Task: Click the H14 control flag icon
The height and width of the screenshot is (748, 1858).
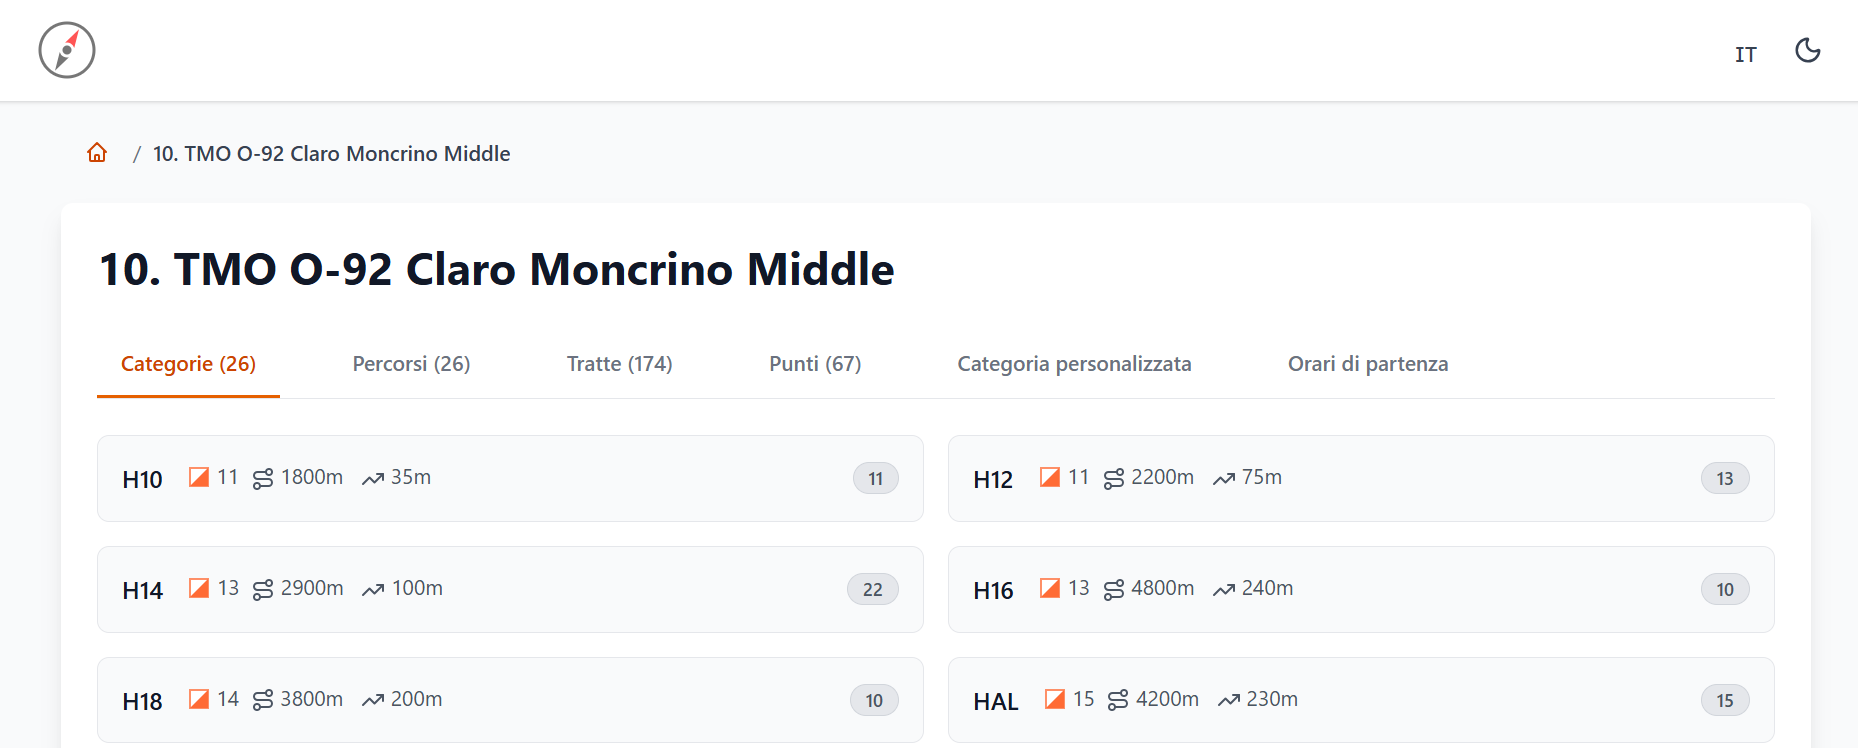Action: tap(199, 588)
